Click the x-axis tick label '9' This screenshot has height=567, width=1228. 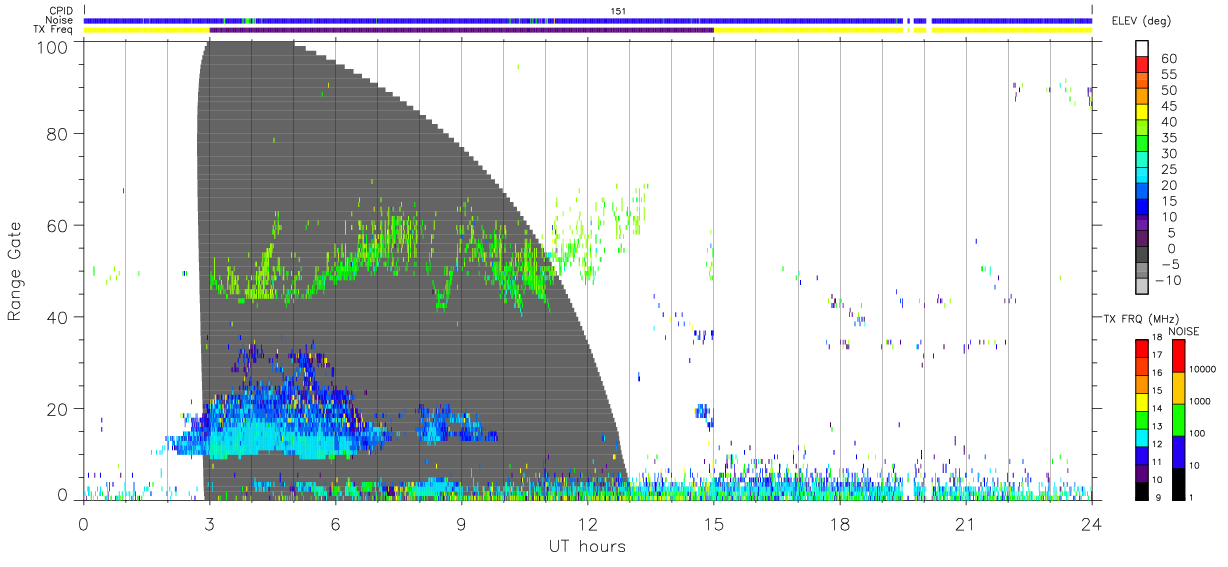point(462,524)
